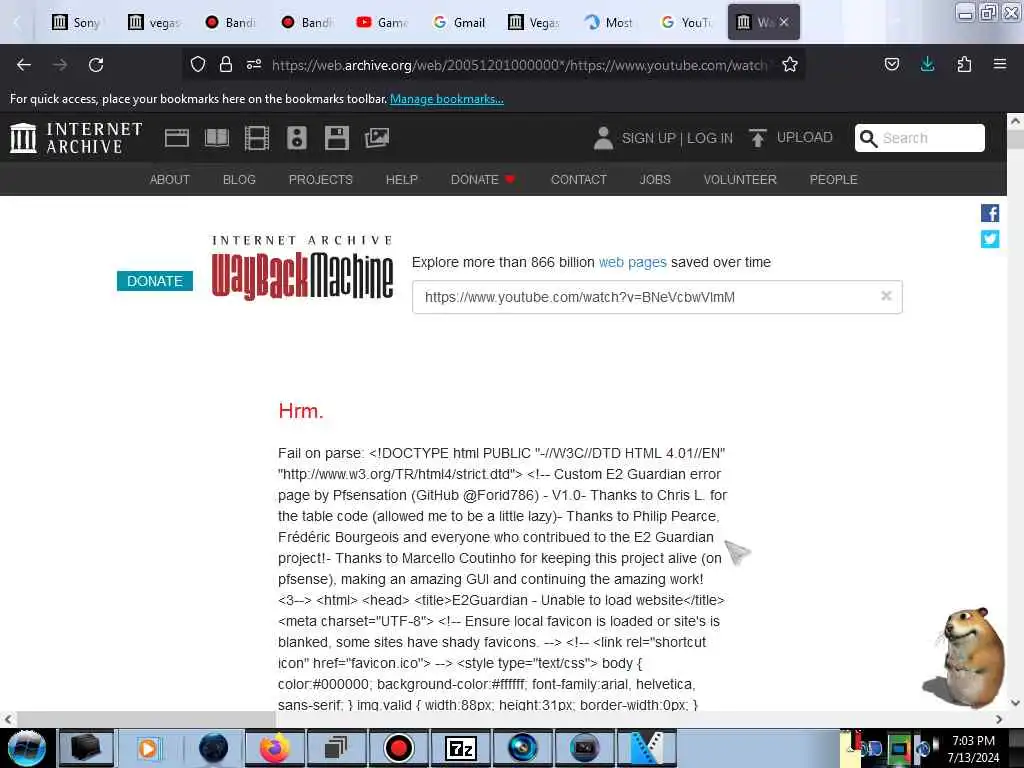Image resolution: width=1024 pixels, height=768 pixels.
Task: Open the tracking protection shield icon
Action: (198, 64)
